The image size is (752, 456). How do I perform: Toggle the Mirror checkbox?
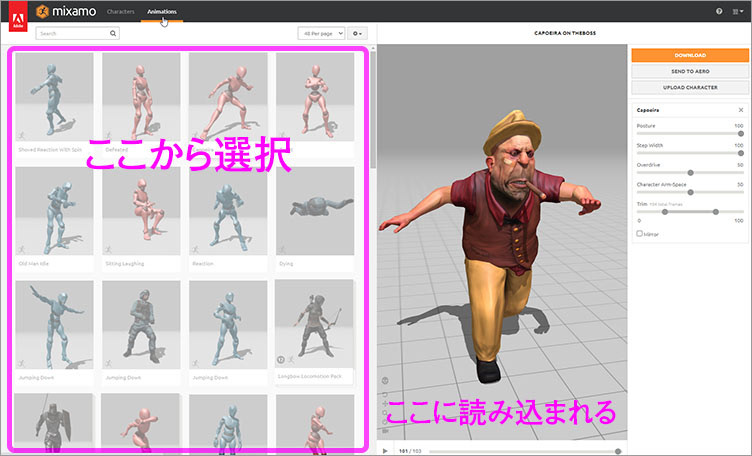(x=639, y=234)
